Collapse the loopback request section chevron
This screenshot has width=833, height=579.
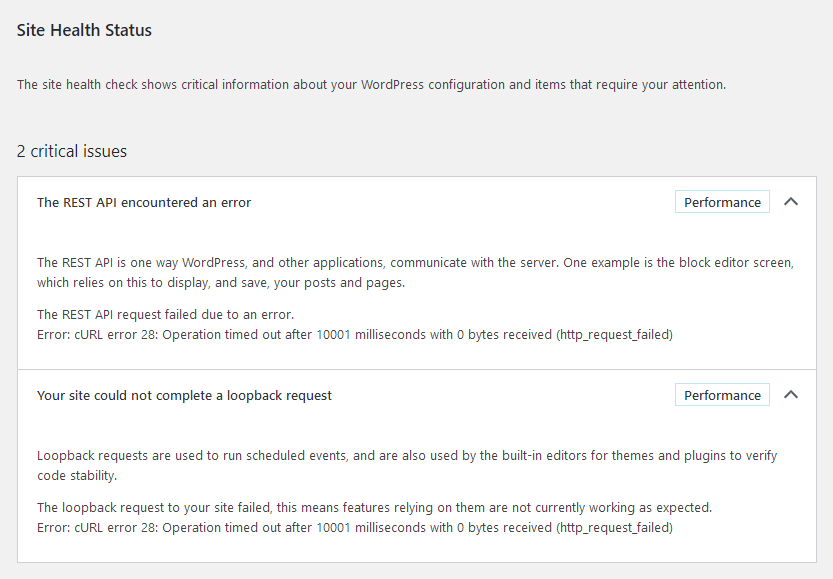point(791,395)
